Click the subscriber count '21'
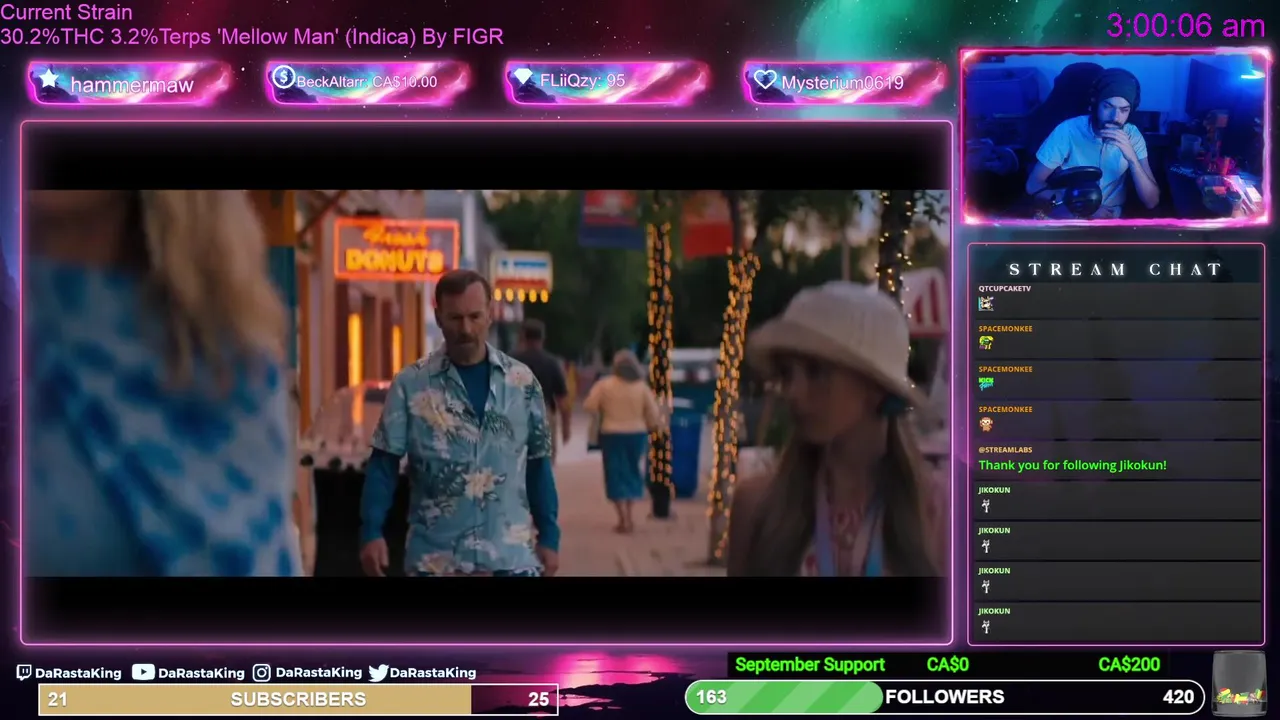1280x720 pixels. click(x=58, y=699)
